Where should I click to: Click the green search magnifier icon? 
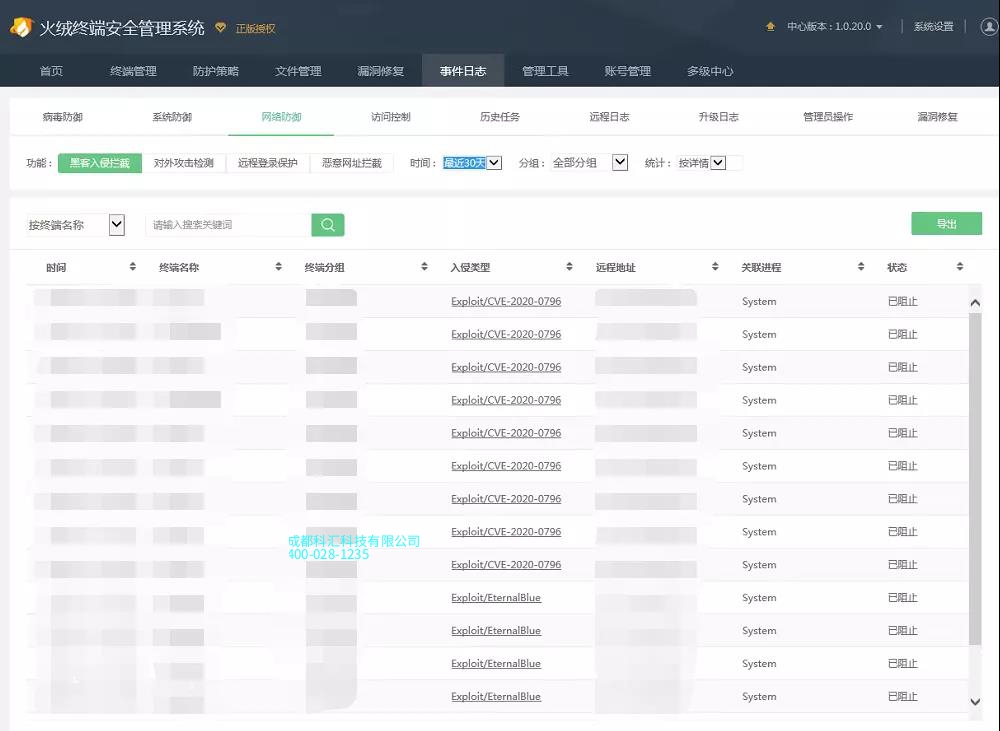[x=327, y=225]
